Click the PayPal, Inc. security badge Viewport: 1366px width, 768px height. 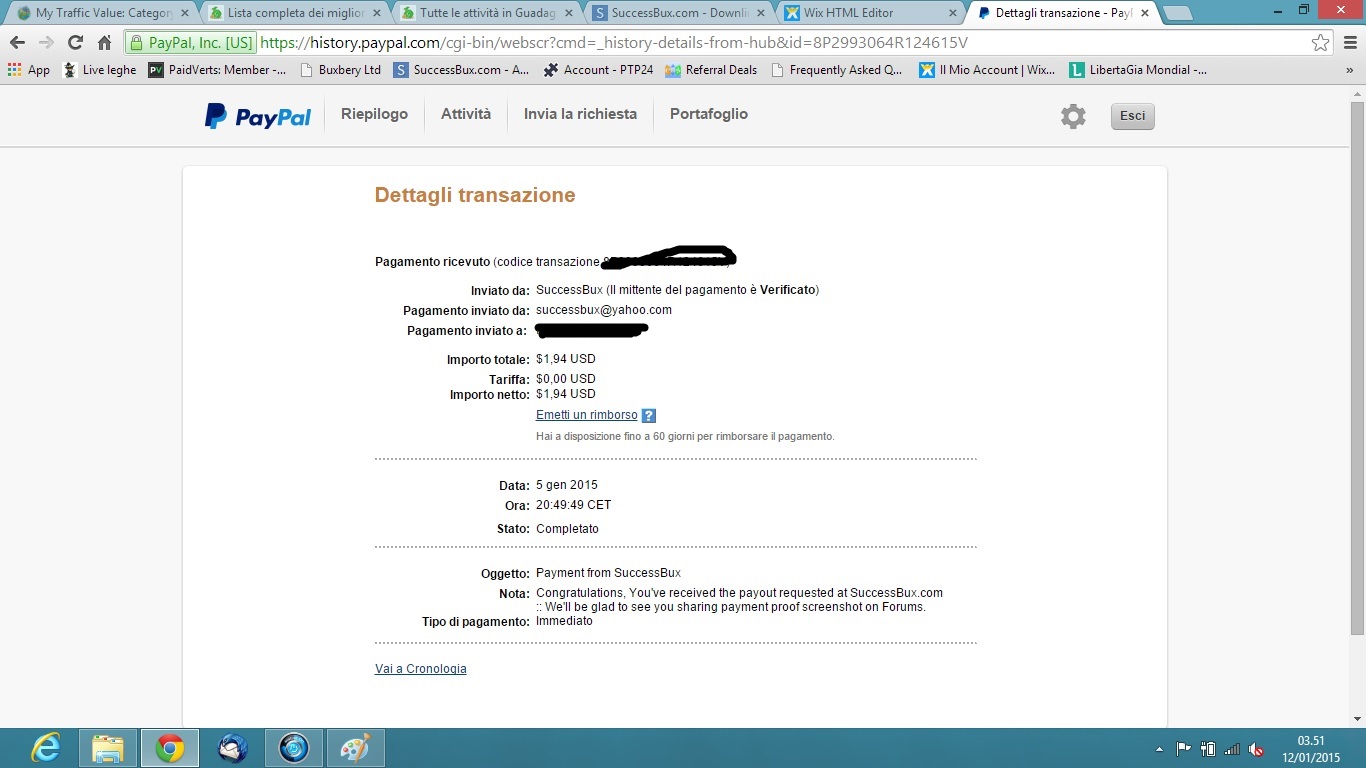pos(190,43)
